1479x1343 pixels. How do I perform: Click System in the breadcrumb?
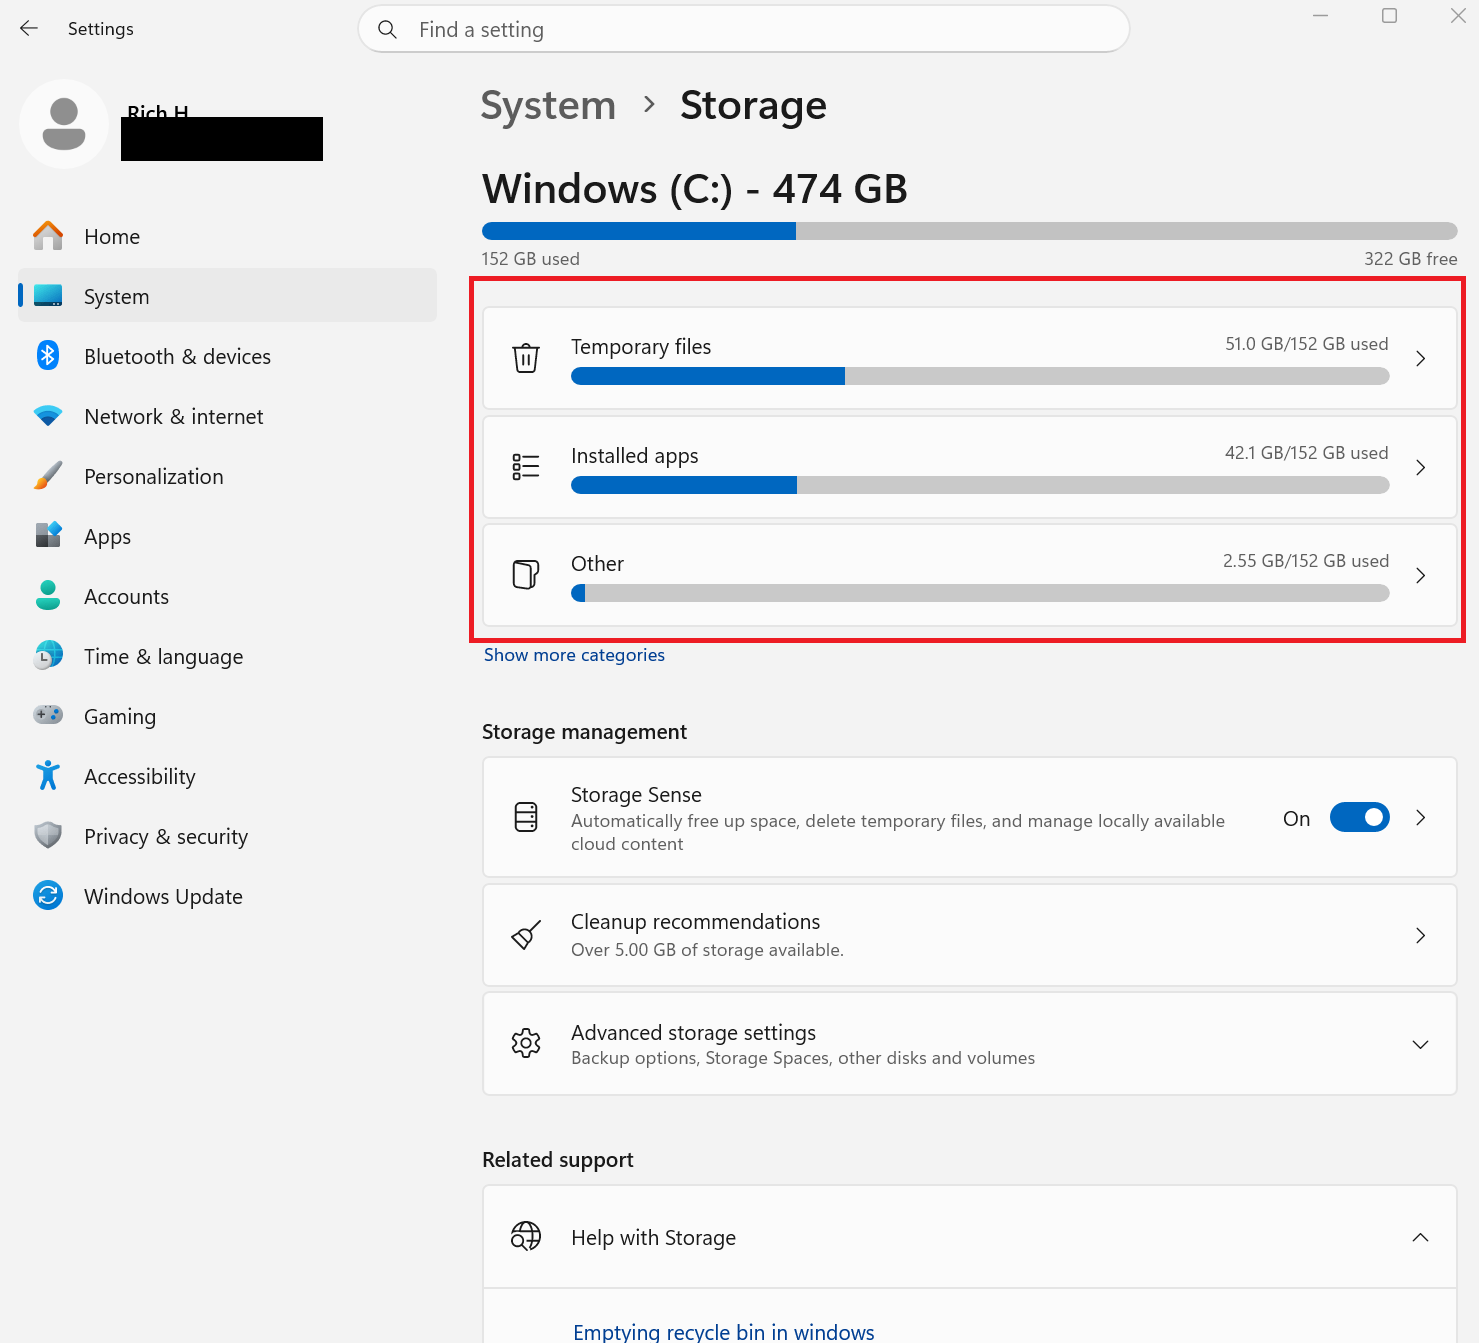(548, 105)
